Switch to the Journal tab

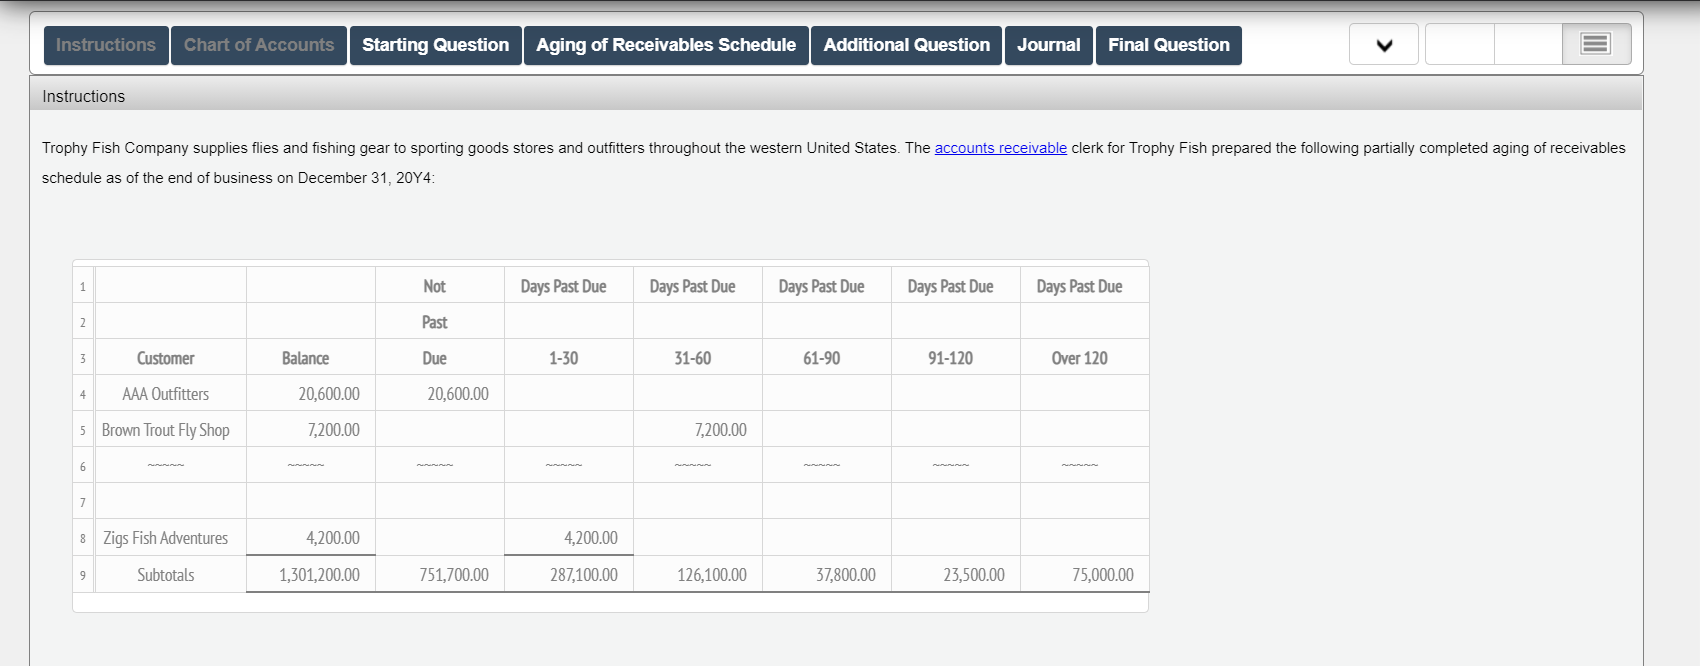pos(1048,45)
